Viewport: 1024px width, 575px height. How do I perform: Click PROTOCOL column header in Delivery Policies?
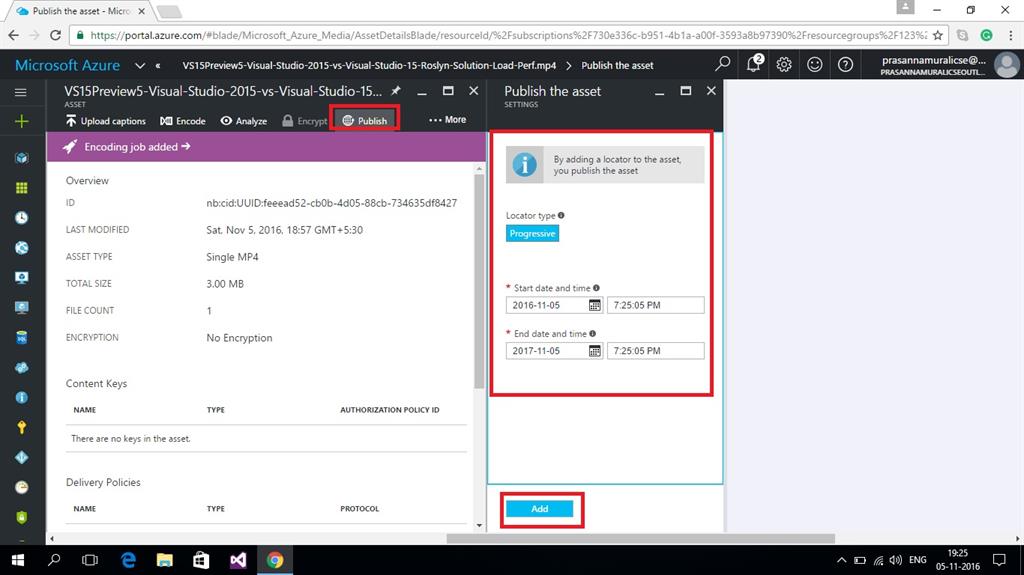coord(359,508)
